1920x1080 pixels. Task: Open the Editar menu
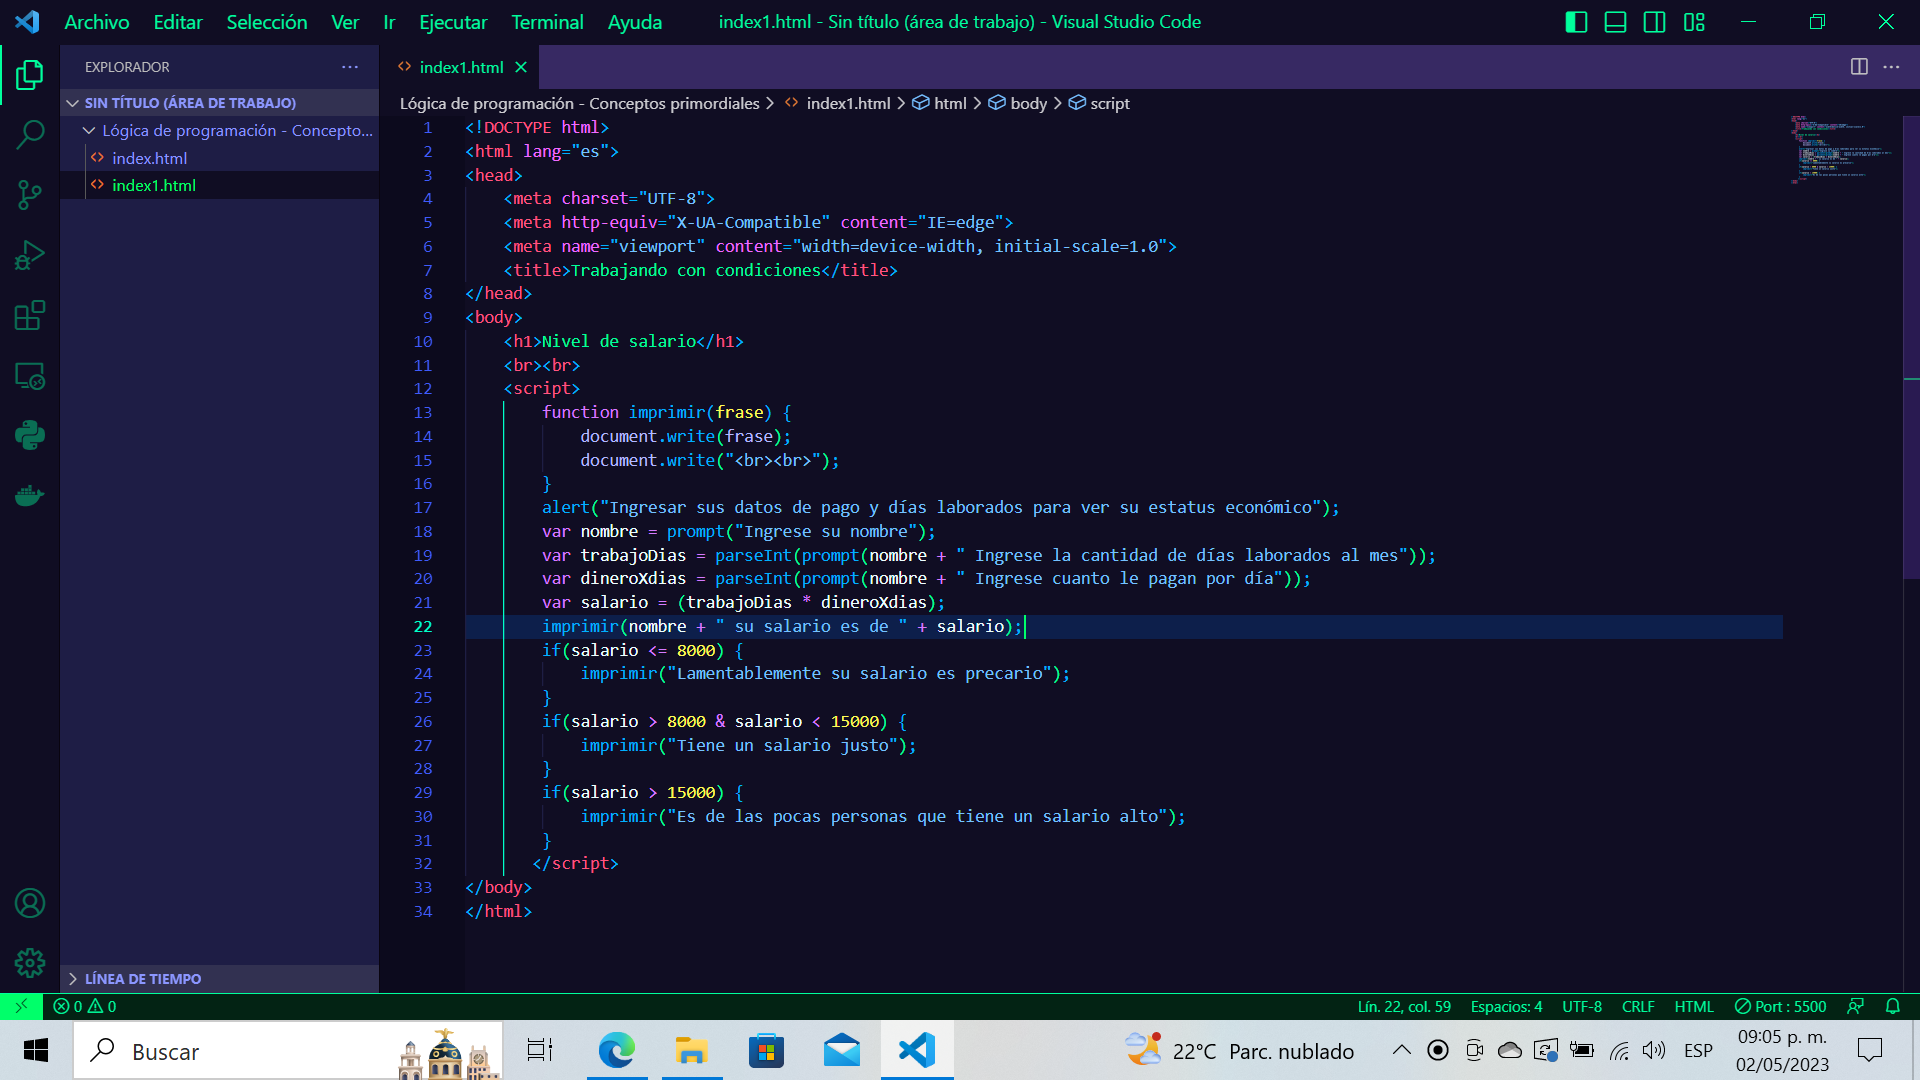click(x=178, y=22)
